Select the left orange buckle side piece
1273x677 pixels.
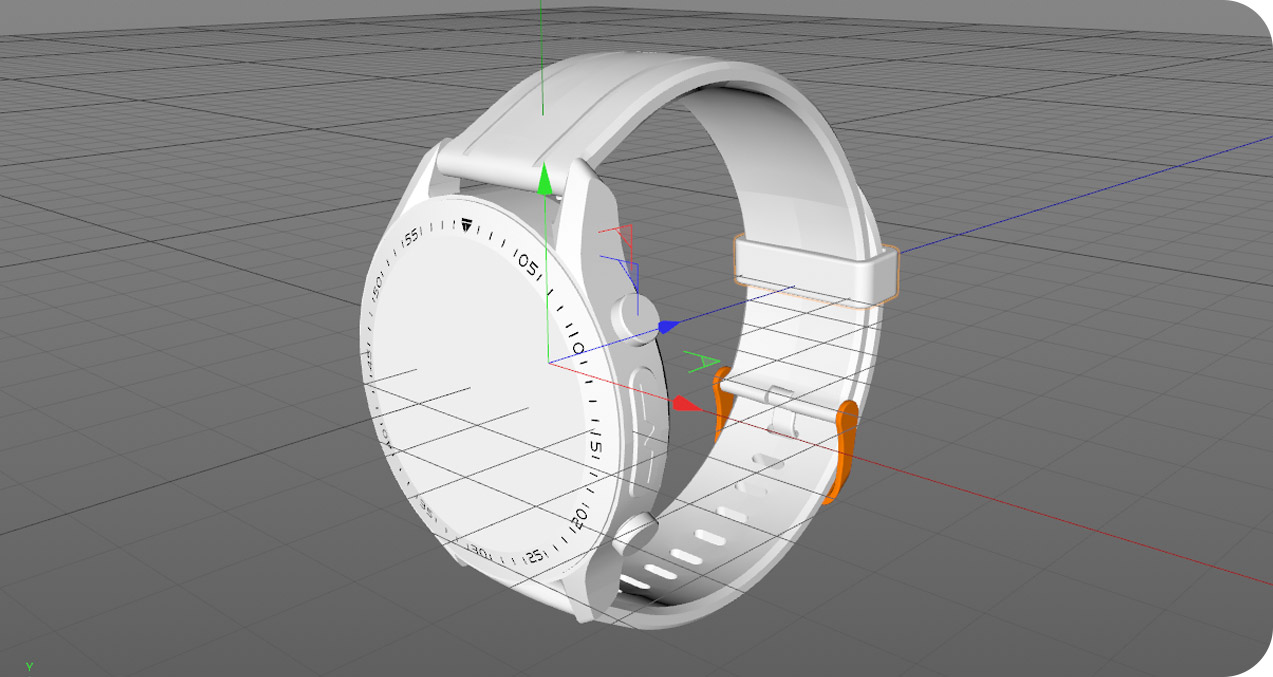click(722, 402)
